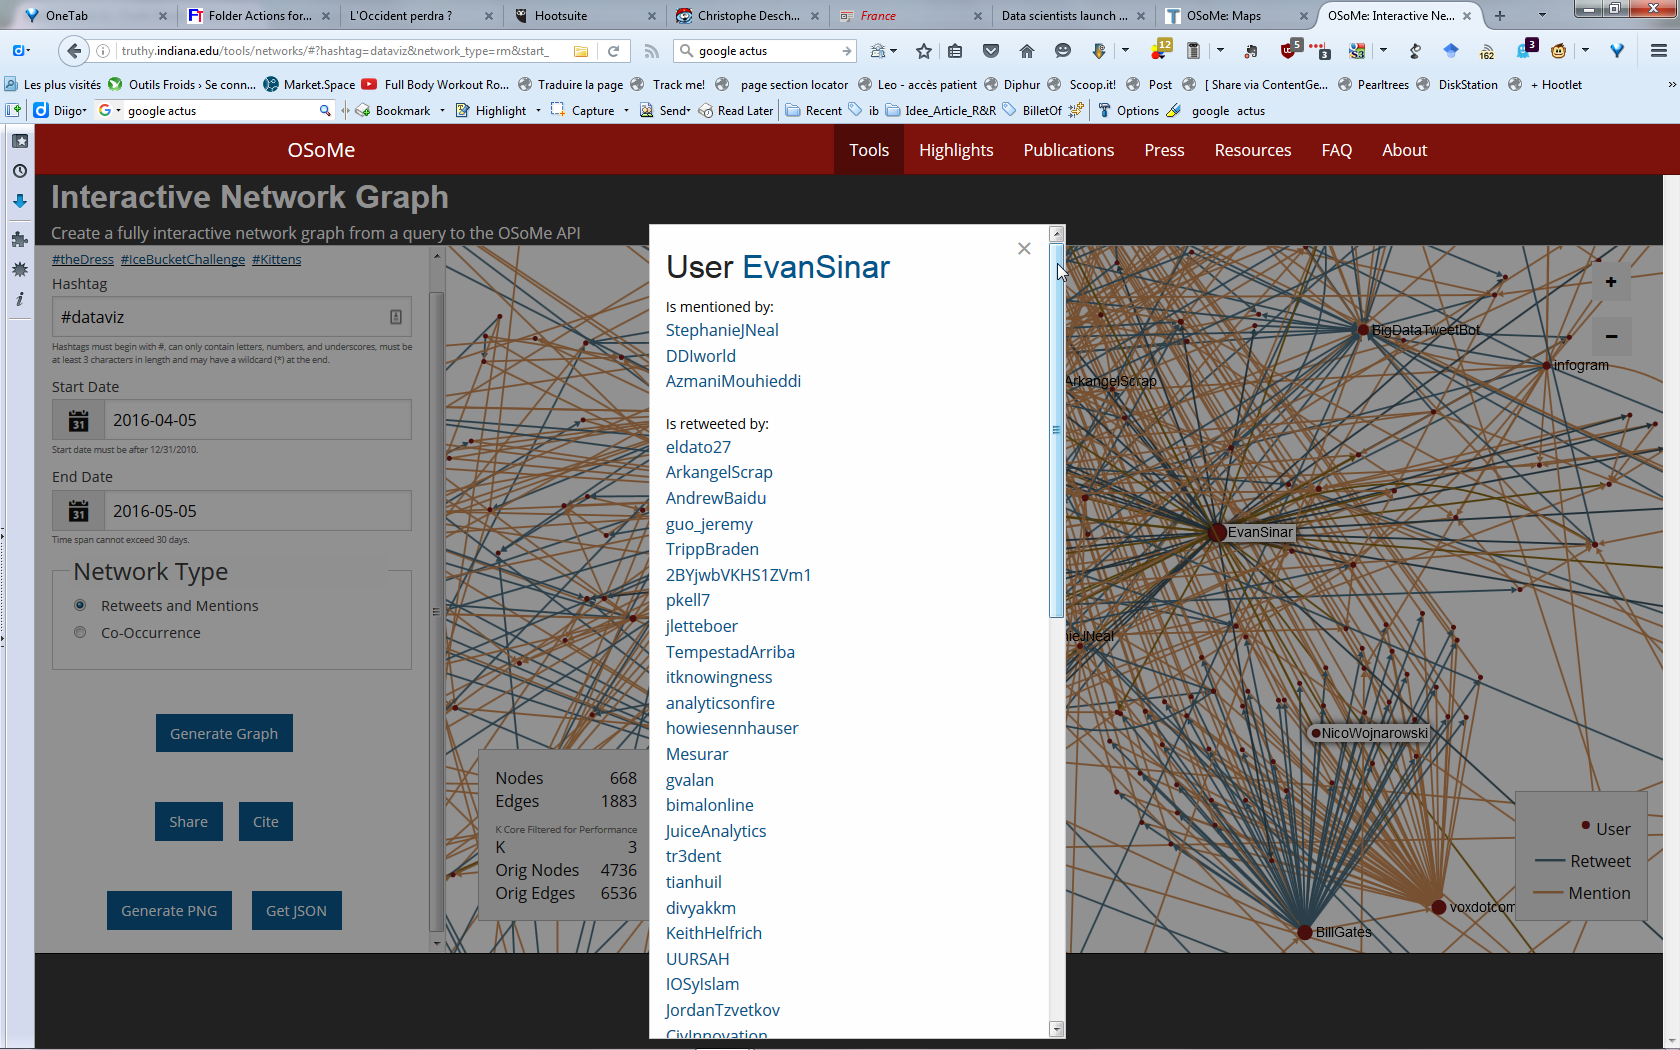Select Retweets and Mentions network type
This screenshot has width=1680, height=1050.
[x=80, y=605]
